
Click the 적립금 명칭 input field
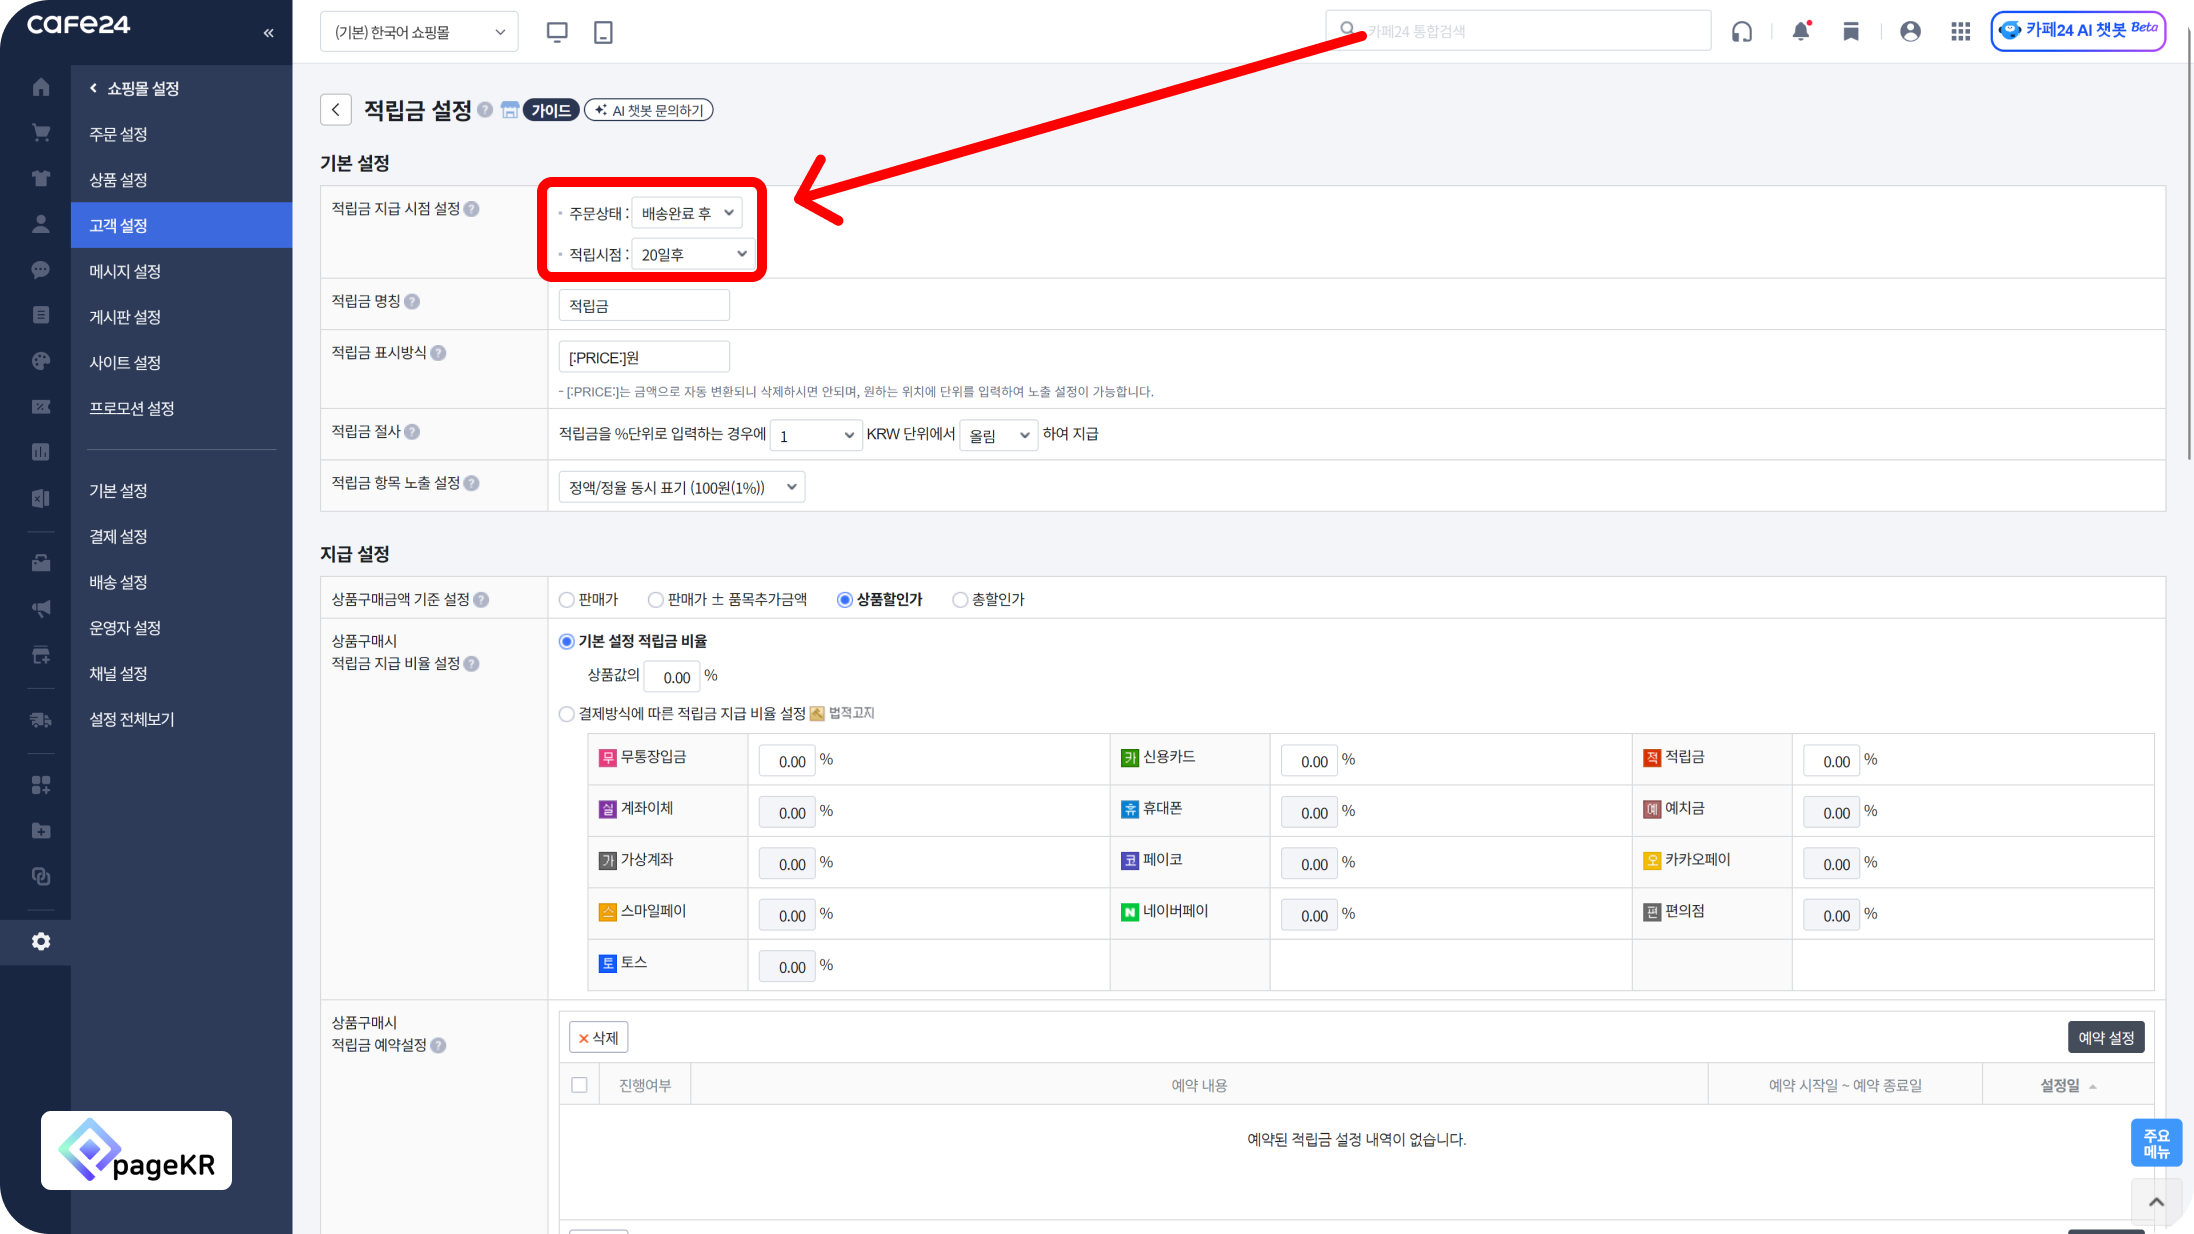644,306
